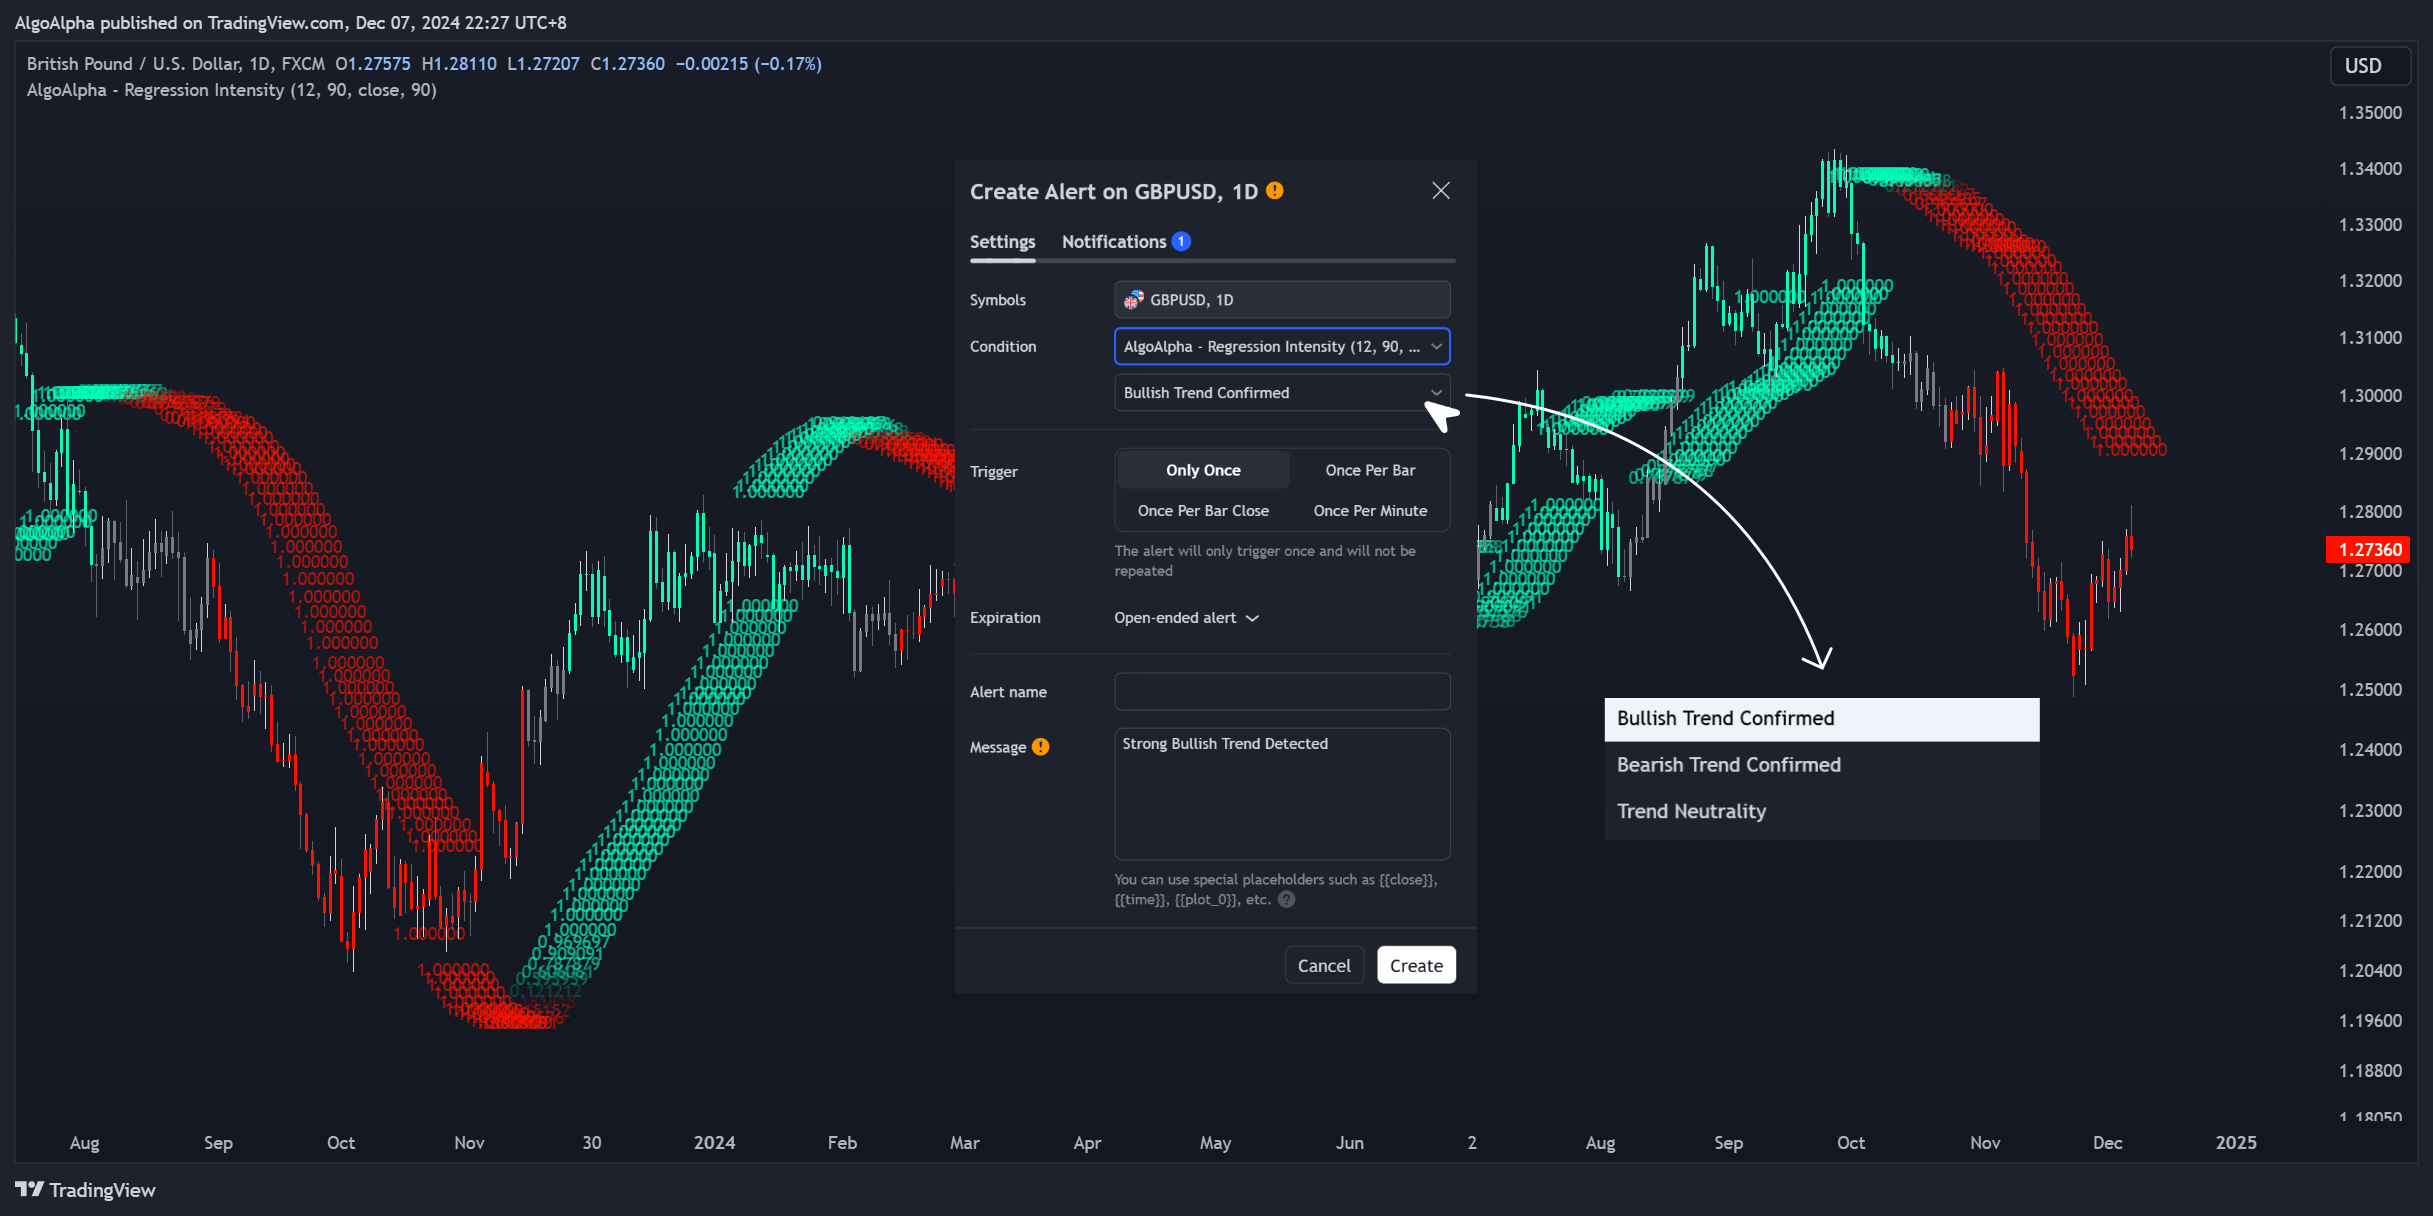Viewport: 2433px width, 1216px height.
Task: Open the Condition indicator dropdown
Action: tap(1282, 346)
